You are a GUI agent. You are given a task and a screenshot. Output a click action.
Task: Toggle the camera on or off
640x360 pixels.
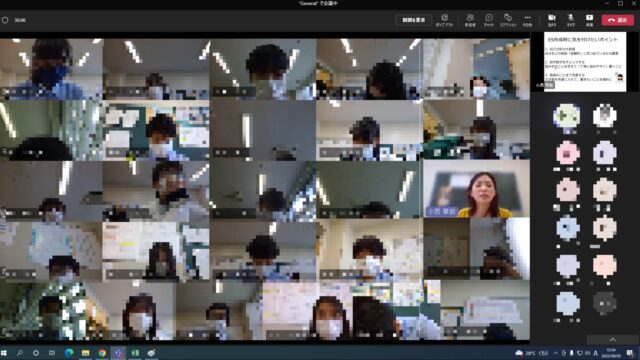552,20
